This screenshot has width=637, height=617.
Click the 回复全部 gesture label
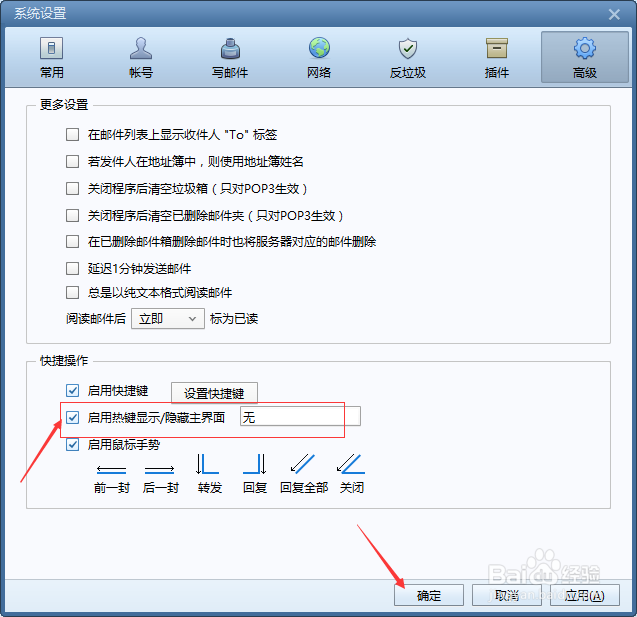(x=304, y=487)
